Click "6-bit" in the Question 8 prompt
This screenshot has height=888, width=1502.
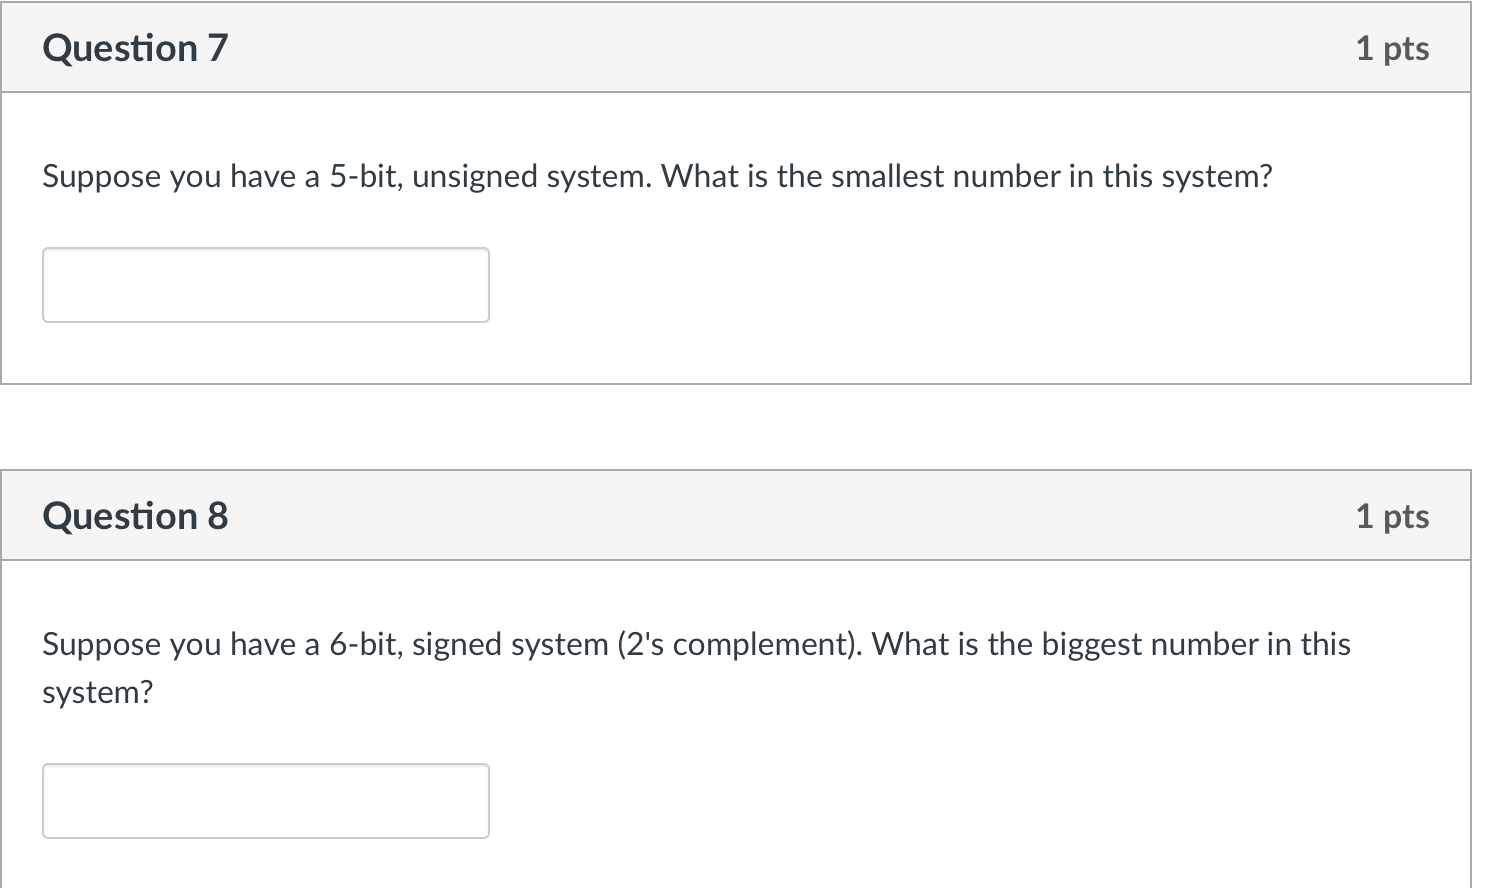366,644
